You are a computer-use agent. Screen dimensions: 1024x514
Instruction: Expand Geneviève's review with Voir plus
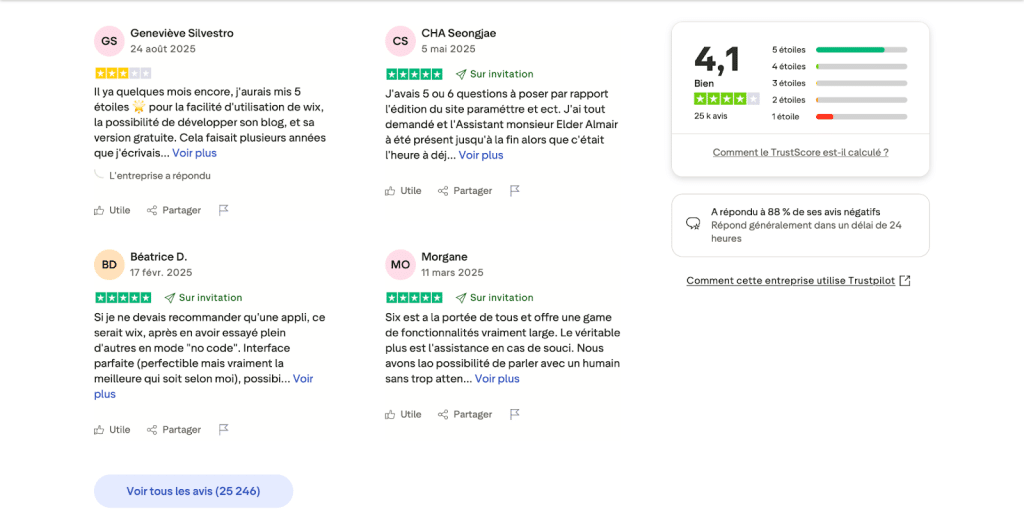194,153
